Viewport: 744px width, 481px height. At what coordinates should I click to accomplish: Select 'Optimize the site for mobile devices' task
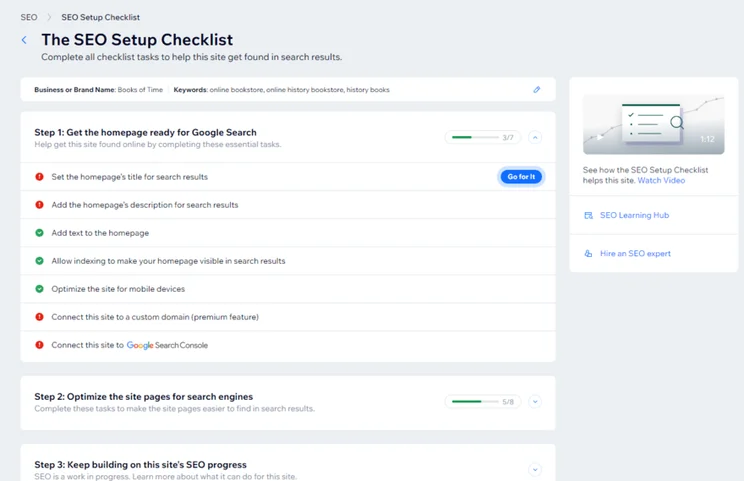pyautogui.click(x=288, y=289)
